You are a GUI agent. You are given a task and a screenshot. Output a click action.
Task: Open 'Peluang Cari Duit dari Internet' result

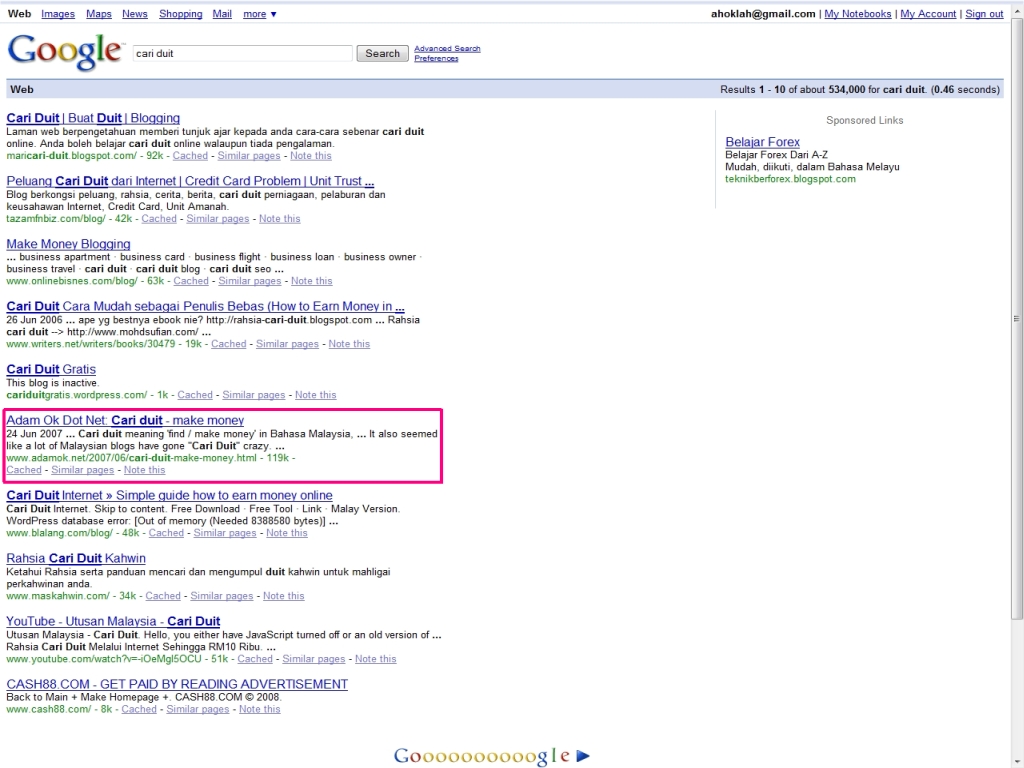click(190, 181)
